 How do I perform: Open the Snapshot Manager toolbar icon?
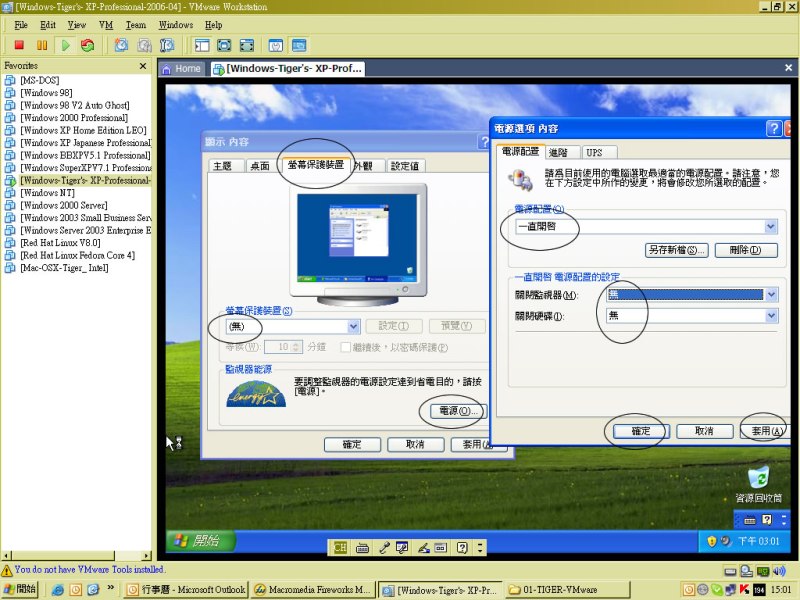click(167, 45)
